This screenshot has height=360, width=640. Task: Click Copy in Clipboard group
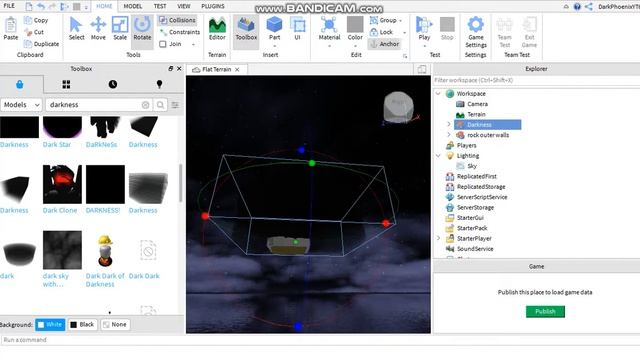36,20
